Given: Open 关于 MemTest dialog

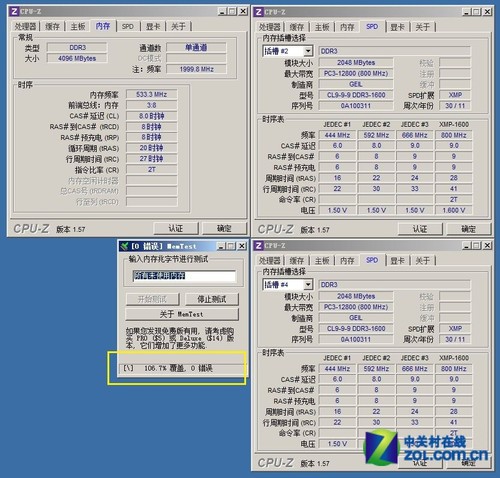Looking at the screenshot, I should [x=182, y=314].
